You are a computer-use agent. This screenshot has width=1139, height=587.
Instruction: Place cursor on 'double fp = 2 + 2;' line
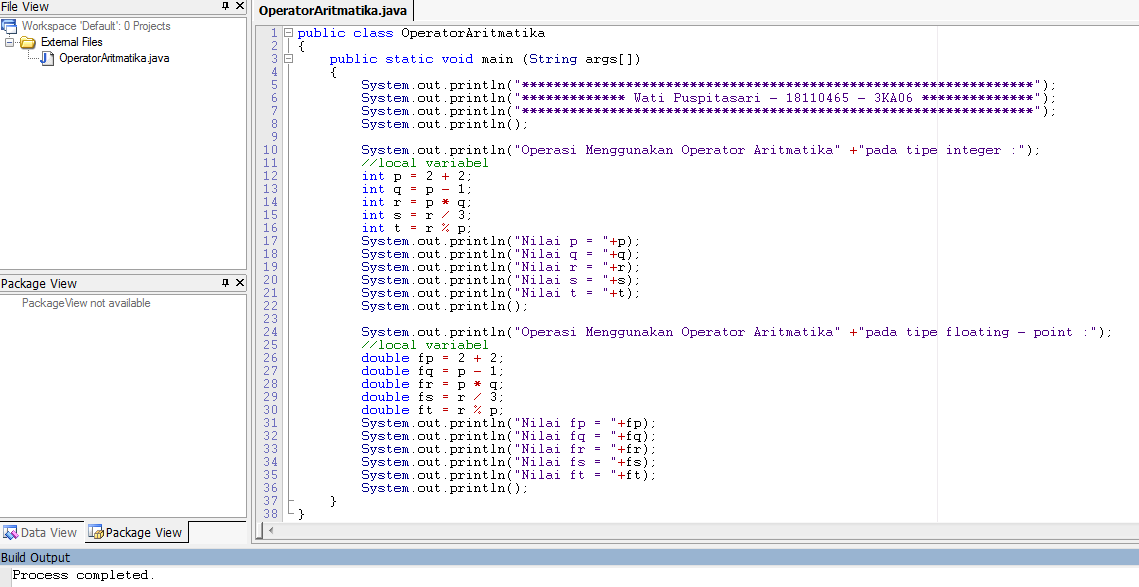click(x=432, y=358)
